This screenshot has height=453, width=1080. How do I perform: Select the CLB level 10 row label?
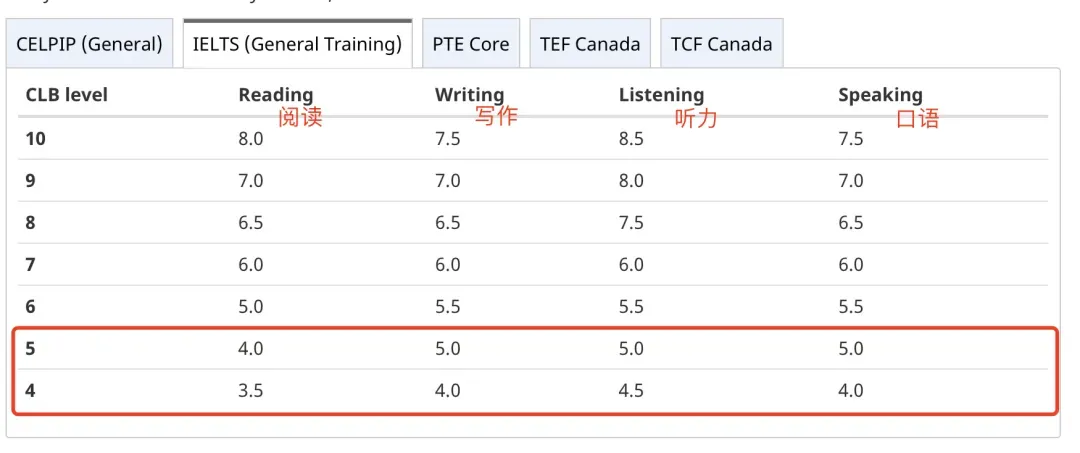pos(36,139)
